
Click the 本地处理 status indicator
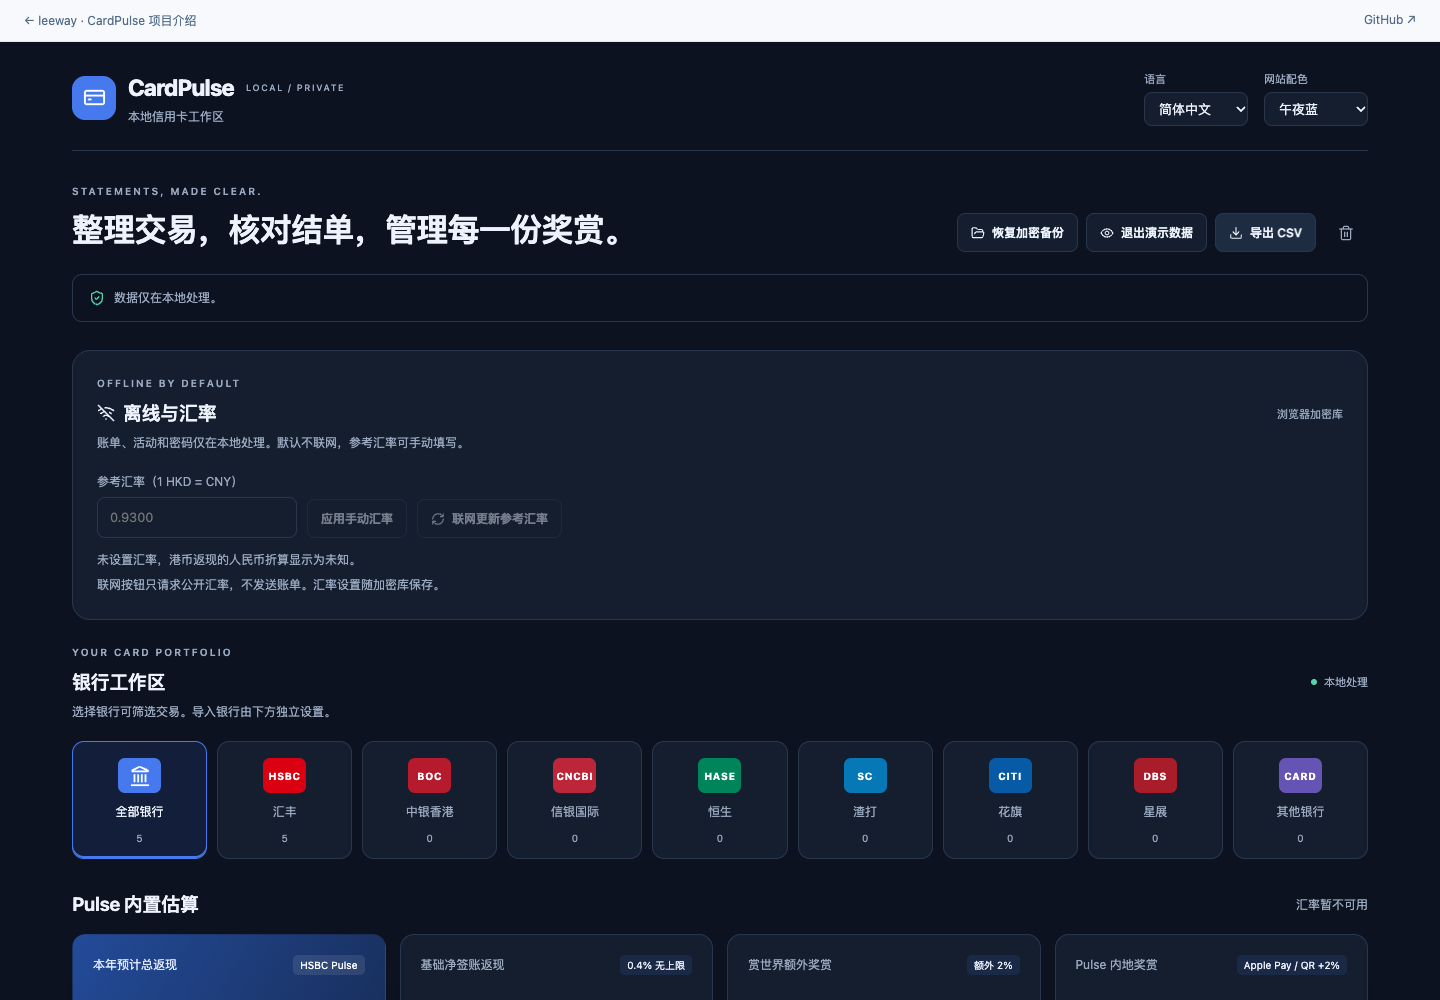pos(1339,682)
